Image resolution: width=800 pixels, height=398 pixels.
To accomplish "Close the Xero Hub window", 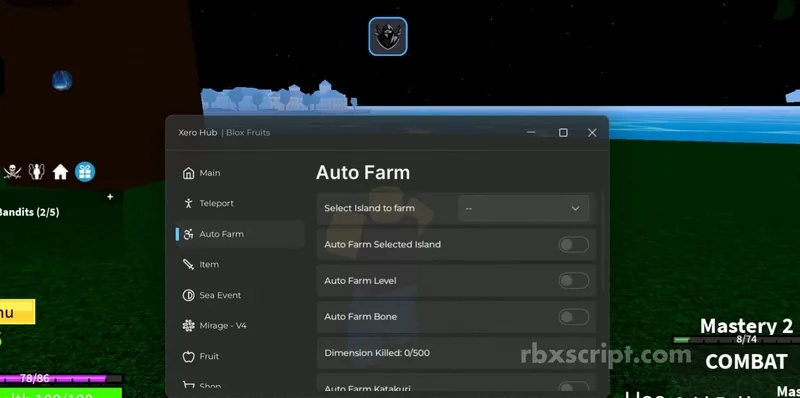I will (x=592, y=133).
